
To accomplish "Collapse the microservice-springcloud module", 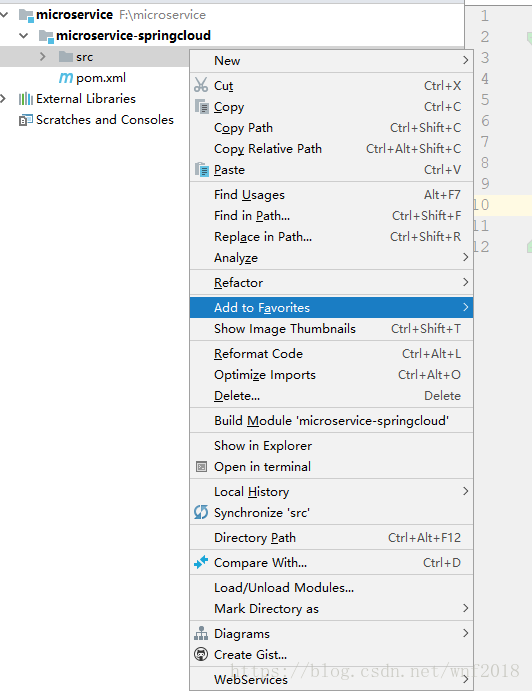I will click(24, 36).
